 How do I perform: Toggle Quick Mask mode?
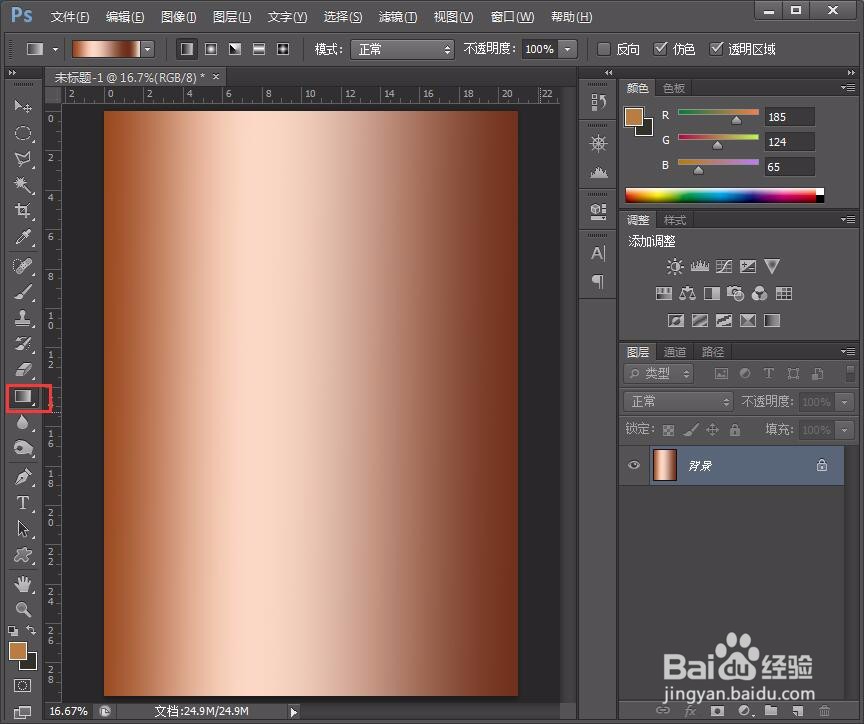point(23,685)
